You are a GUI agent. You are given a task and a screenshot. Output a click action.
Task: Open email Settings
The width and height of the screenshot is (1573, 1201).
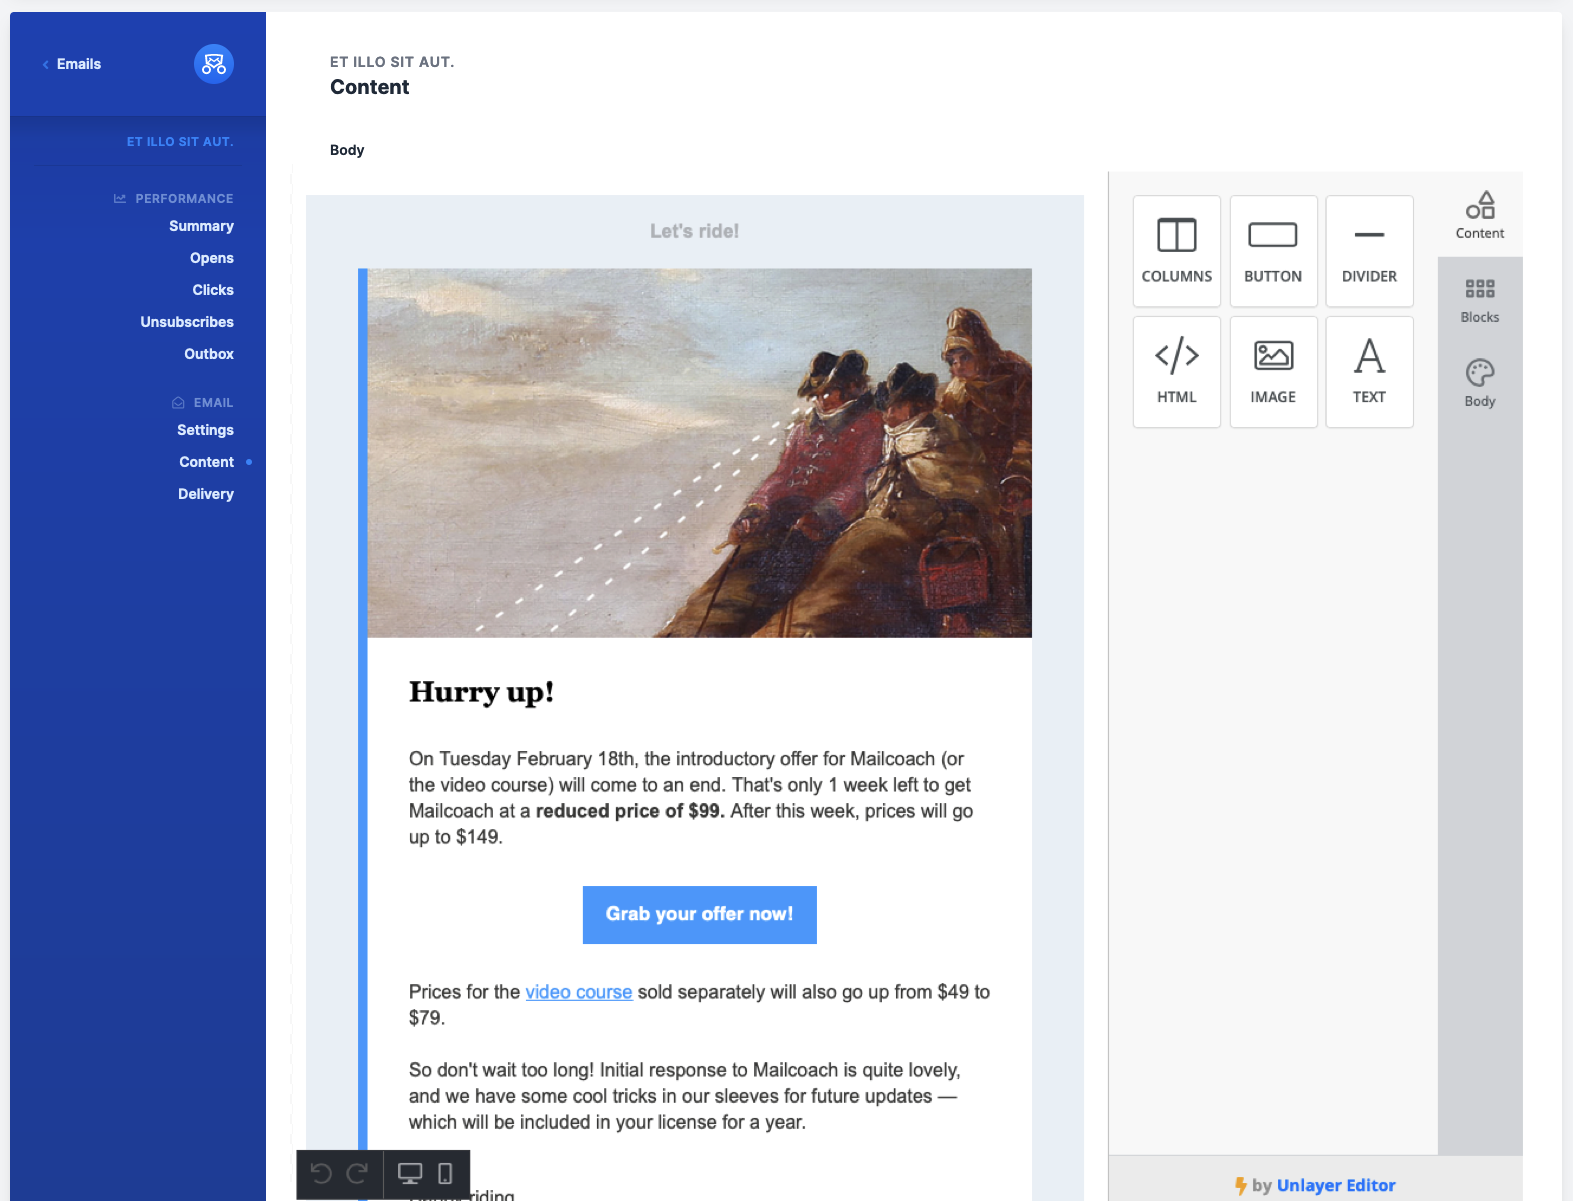click(205, 430)
